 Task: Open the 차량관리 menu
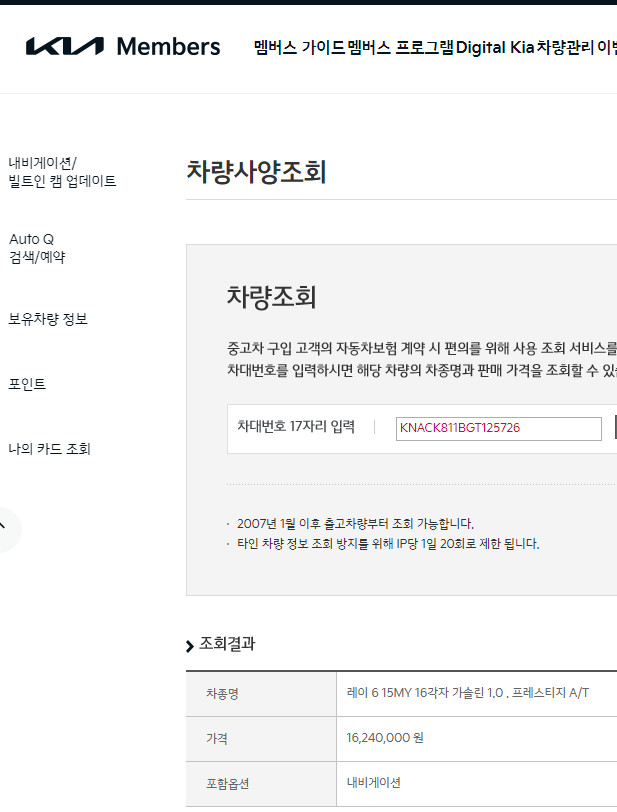tap(565, 48)
